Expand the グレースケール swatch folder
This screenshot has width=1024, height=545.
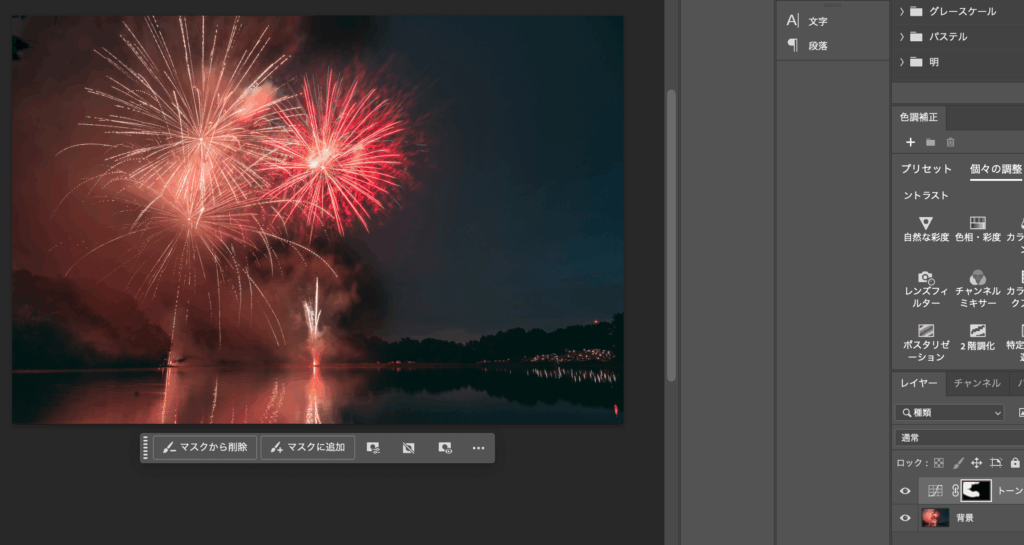(x=902, y=12)
